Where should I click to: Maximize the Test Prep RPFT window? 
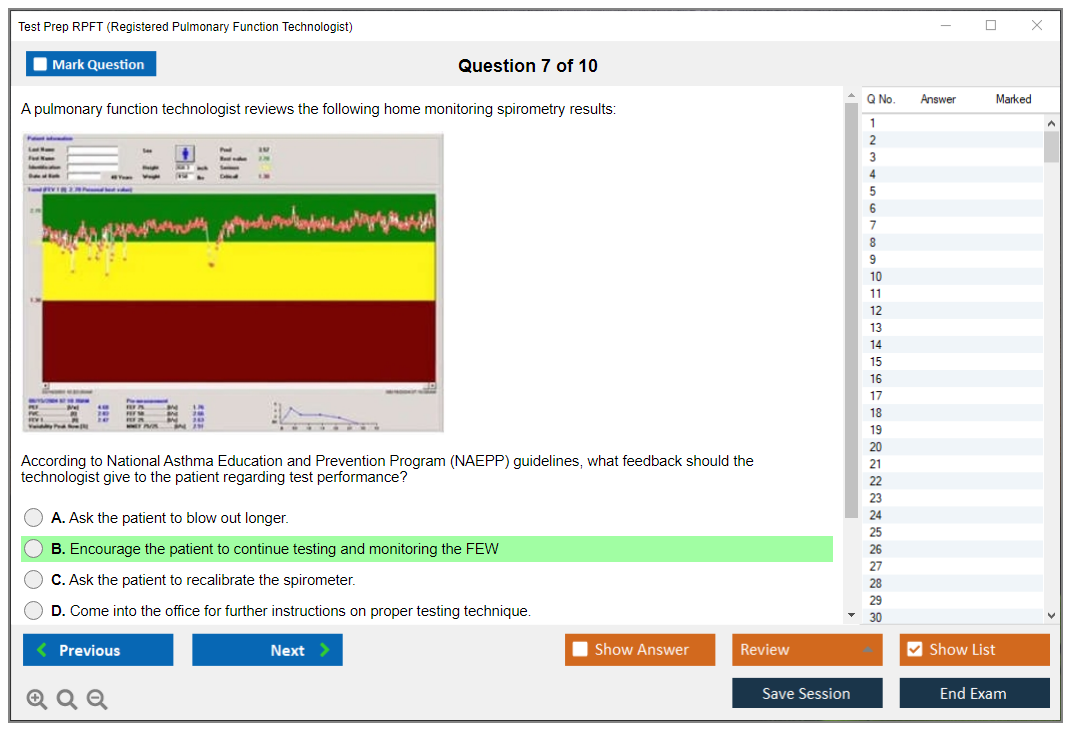point(990,26)
